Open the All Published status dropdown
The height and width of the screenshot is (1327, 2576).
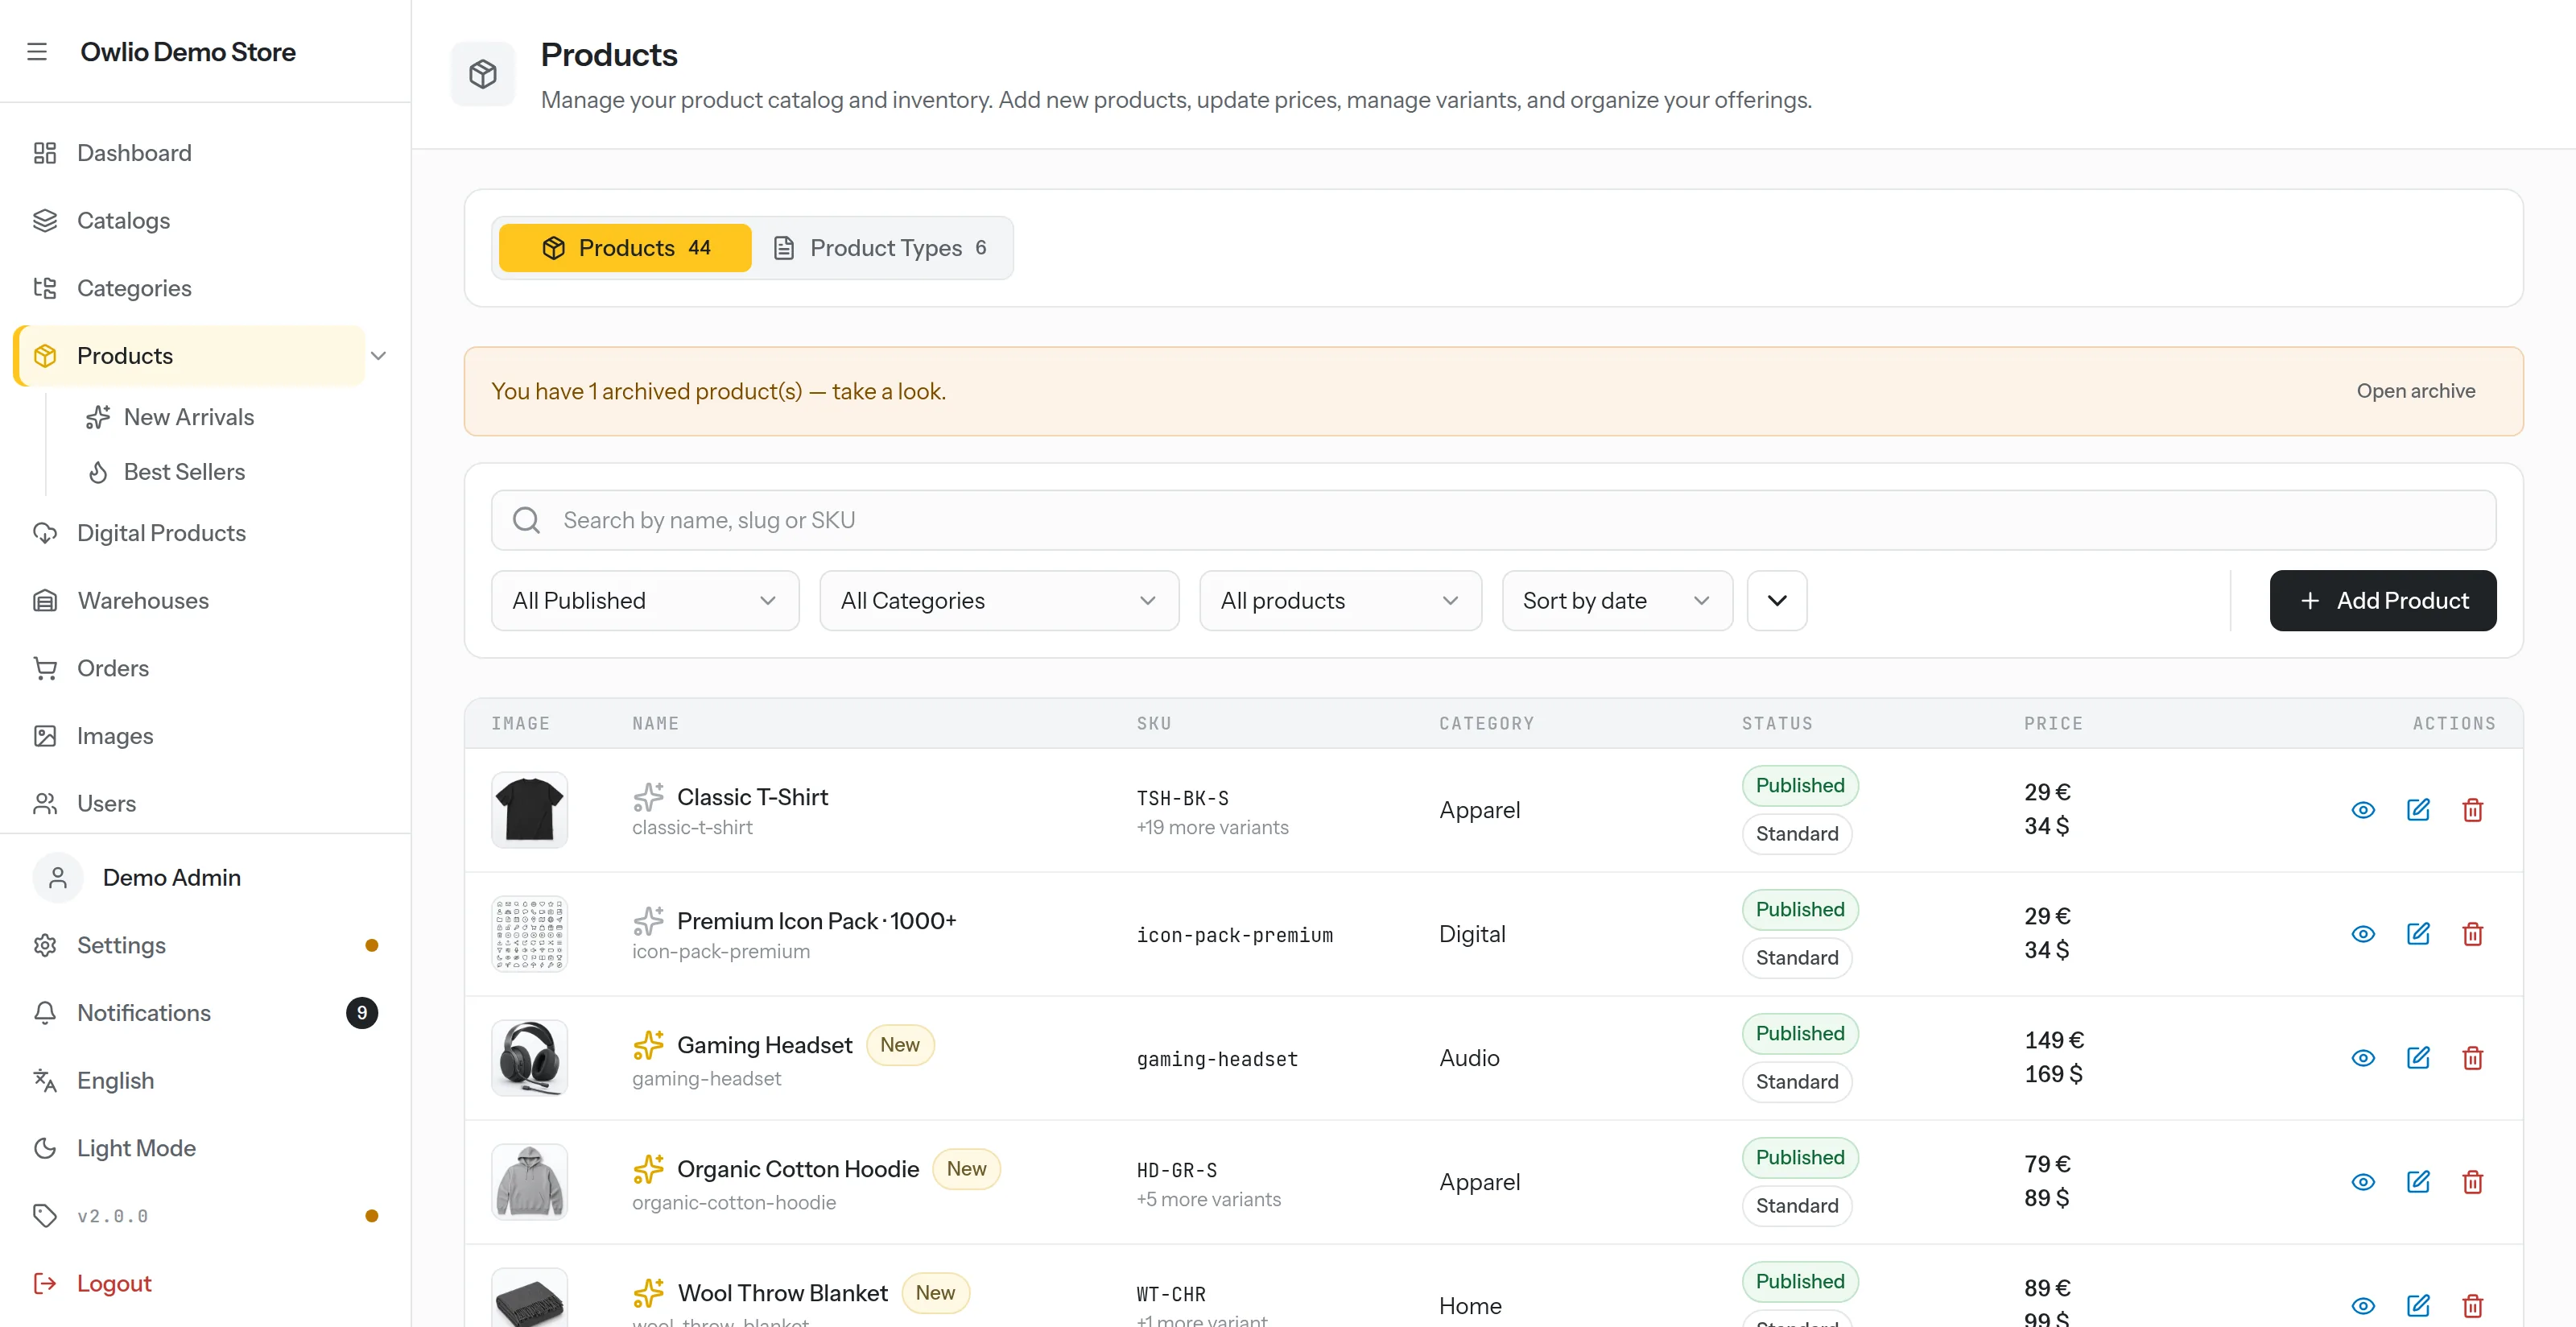645,600
